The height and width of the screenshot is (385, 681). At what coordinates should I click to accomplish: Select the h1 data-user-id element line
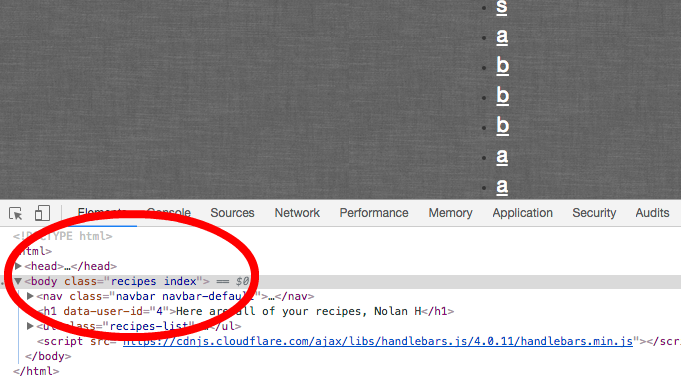coord(246,311)
